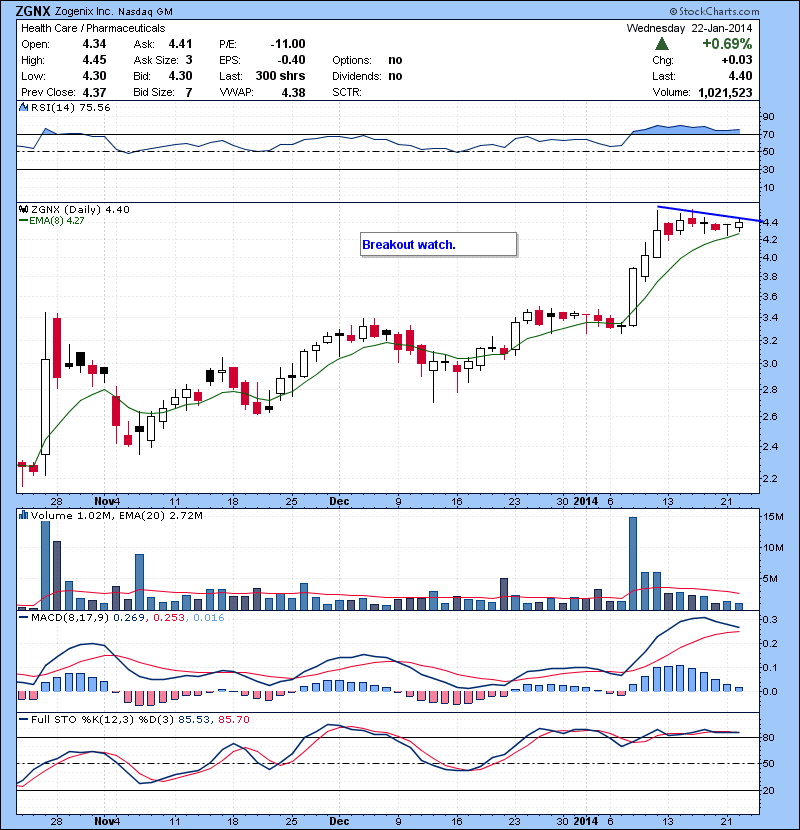Click the P/E value -11.00
This screenshot has height=830, width=800.
pos(288,44)
